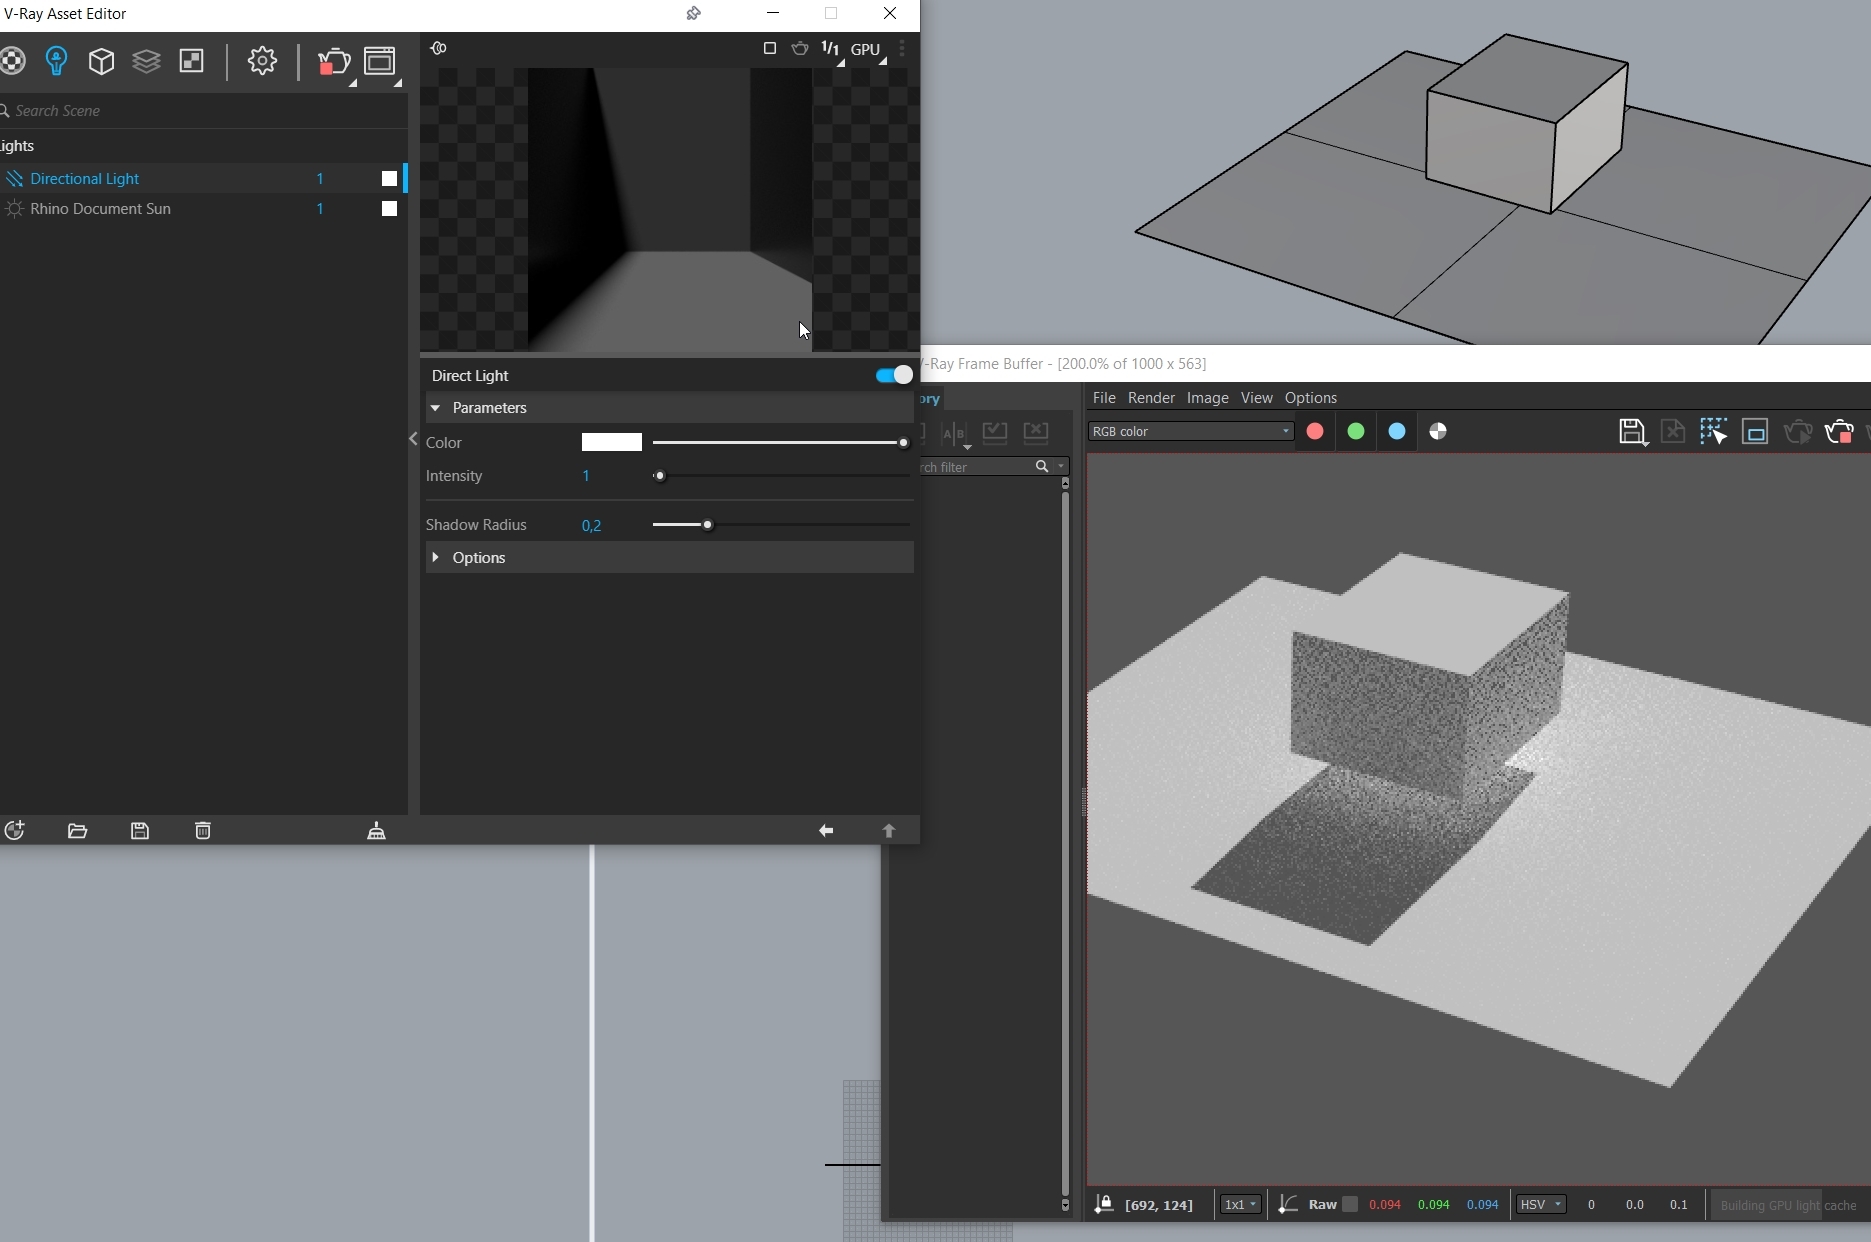Toggle the Raw checkbox in status bar
Screen dimensions: 1871x1242
[1350, 1205]
